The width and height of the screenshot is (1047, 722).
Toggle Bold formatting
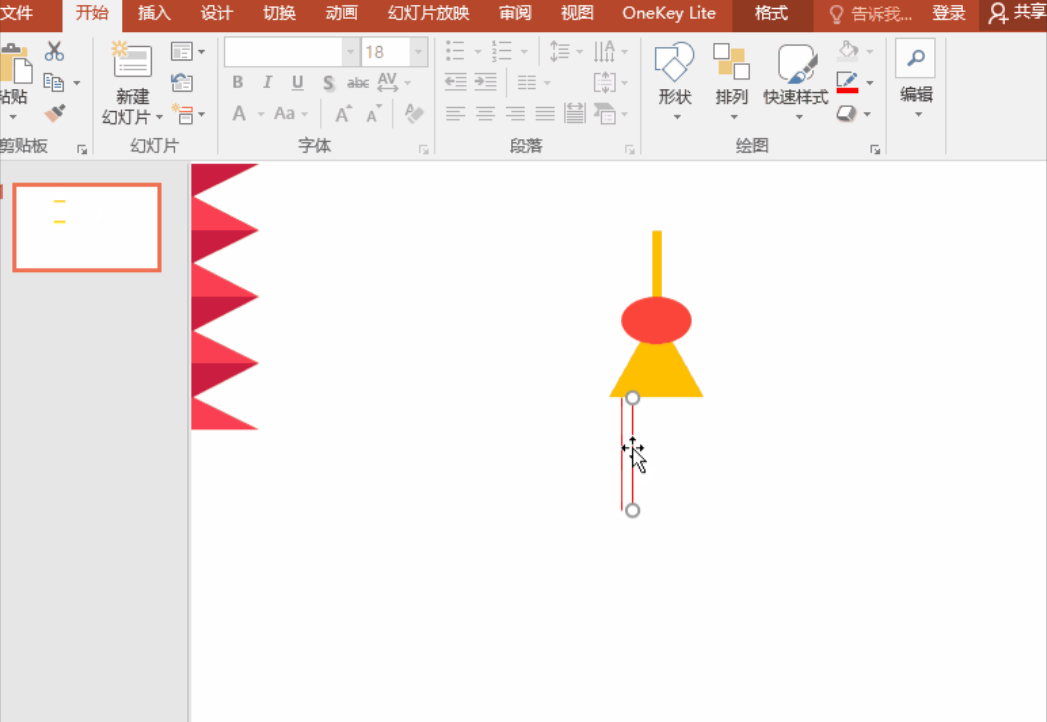(238, 82)
